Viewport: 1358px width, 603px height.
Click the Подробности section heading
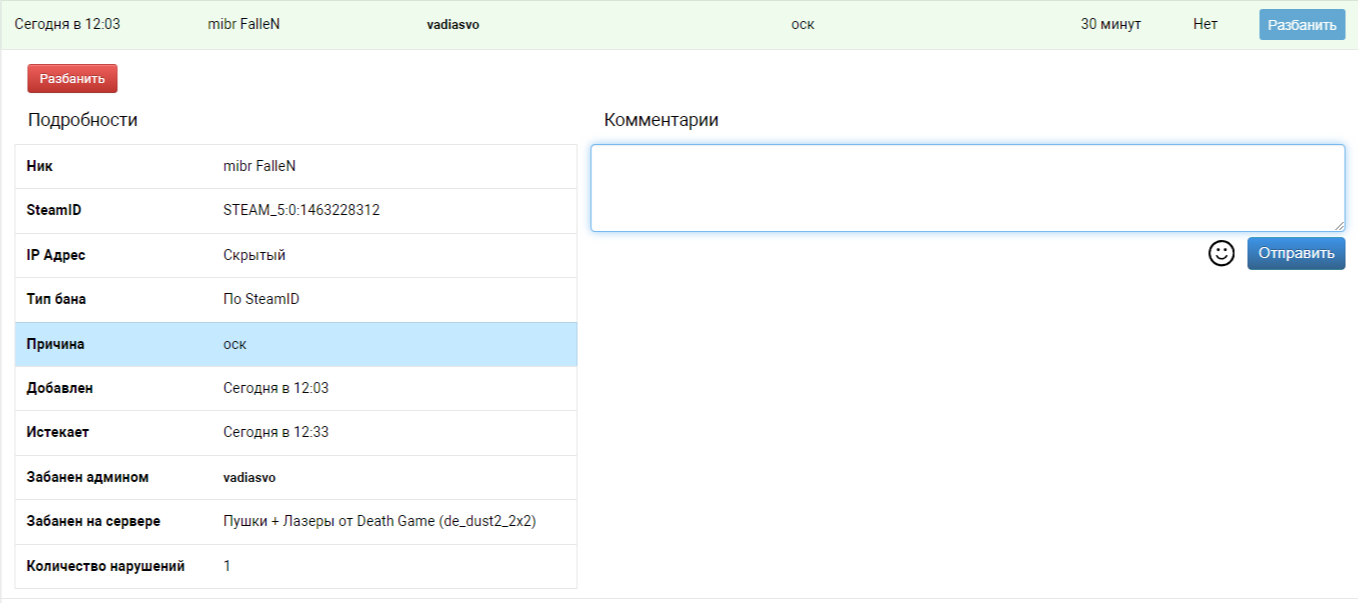(83, 120)
